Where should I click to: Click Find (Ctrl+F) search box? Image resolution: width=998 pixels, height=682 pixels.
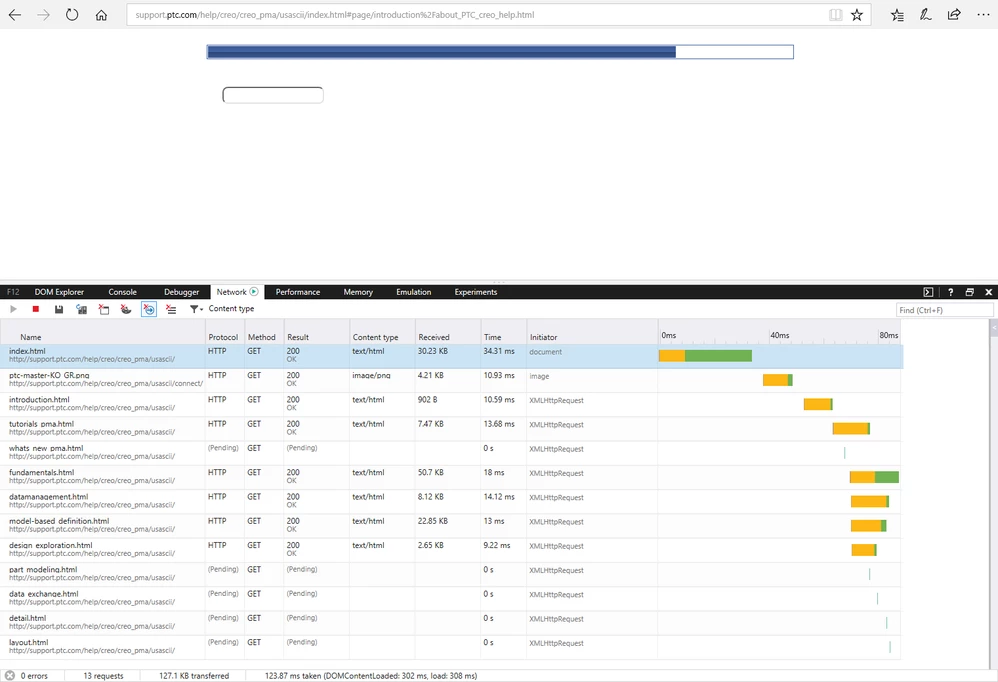(x=944, y=310)
